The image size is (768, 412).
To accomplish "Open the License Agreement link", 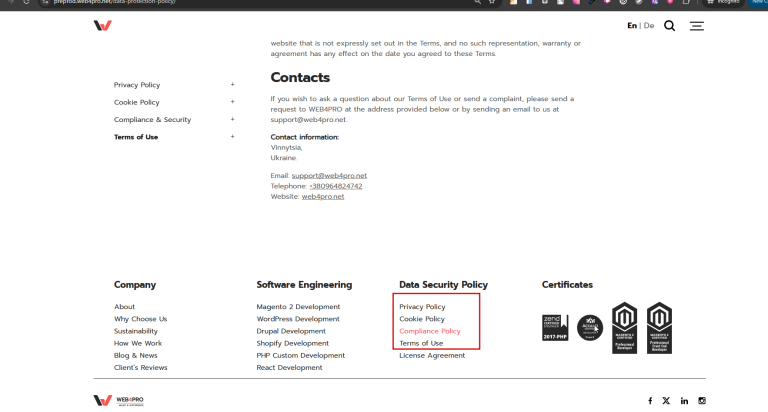I will pyautogui.click(x=432, y=356).
